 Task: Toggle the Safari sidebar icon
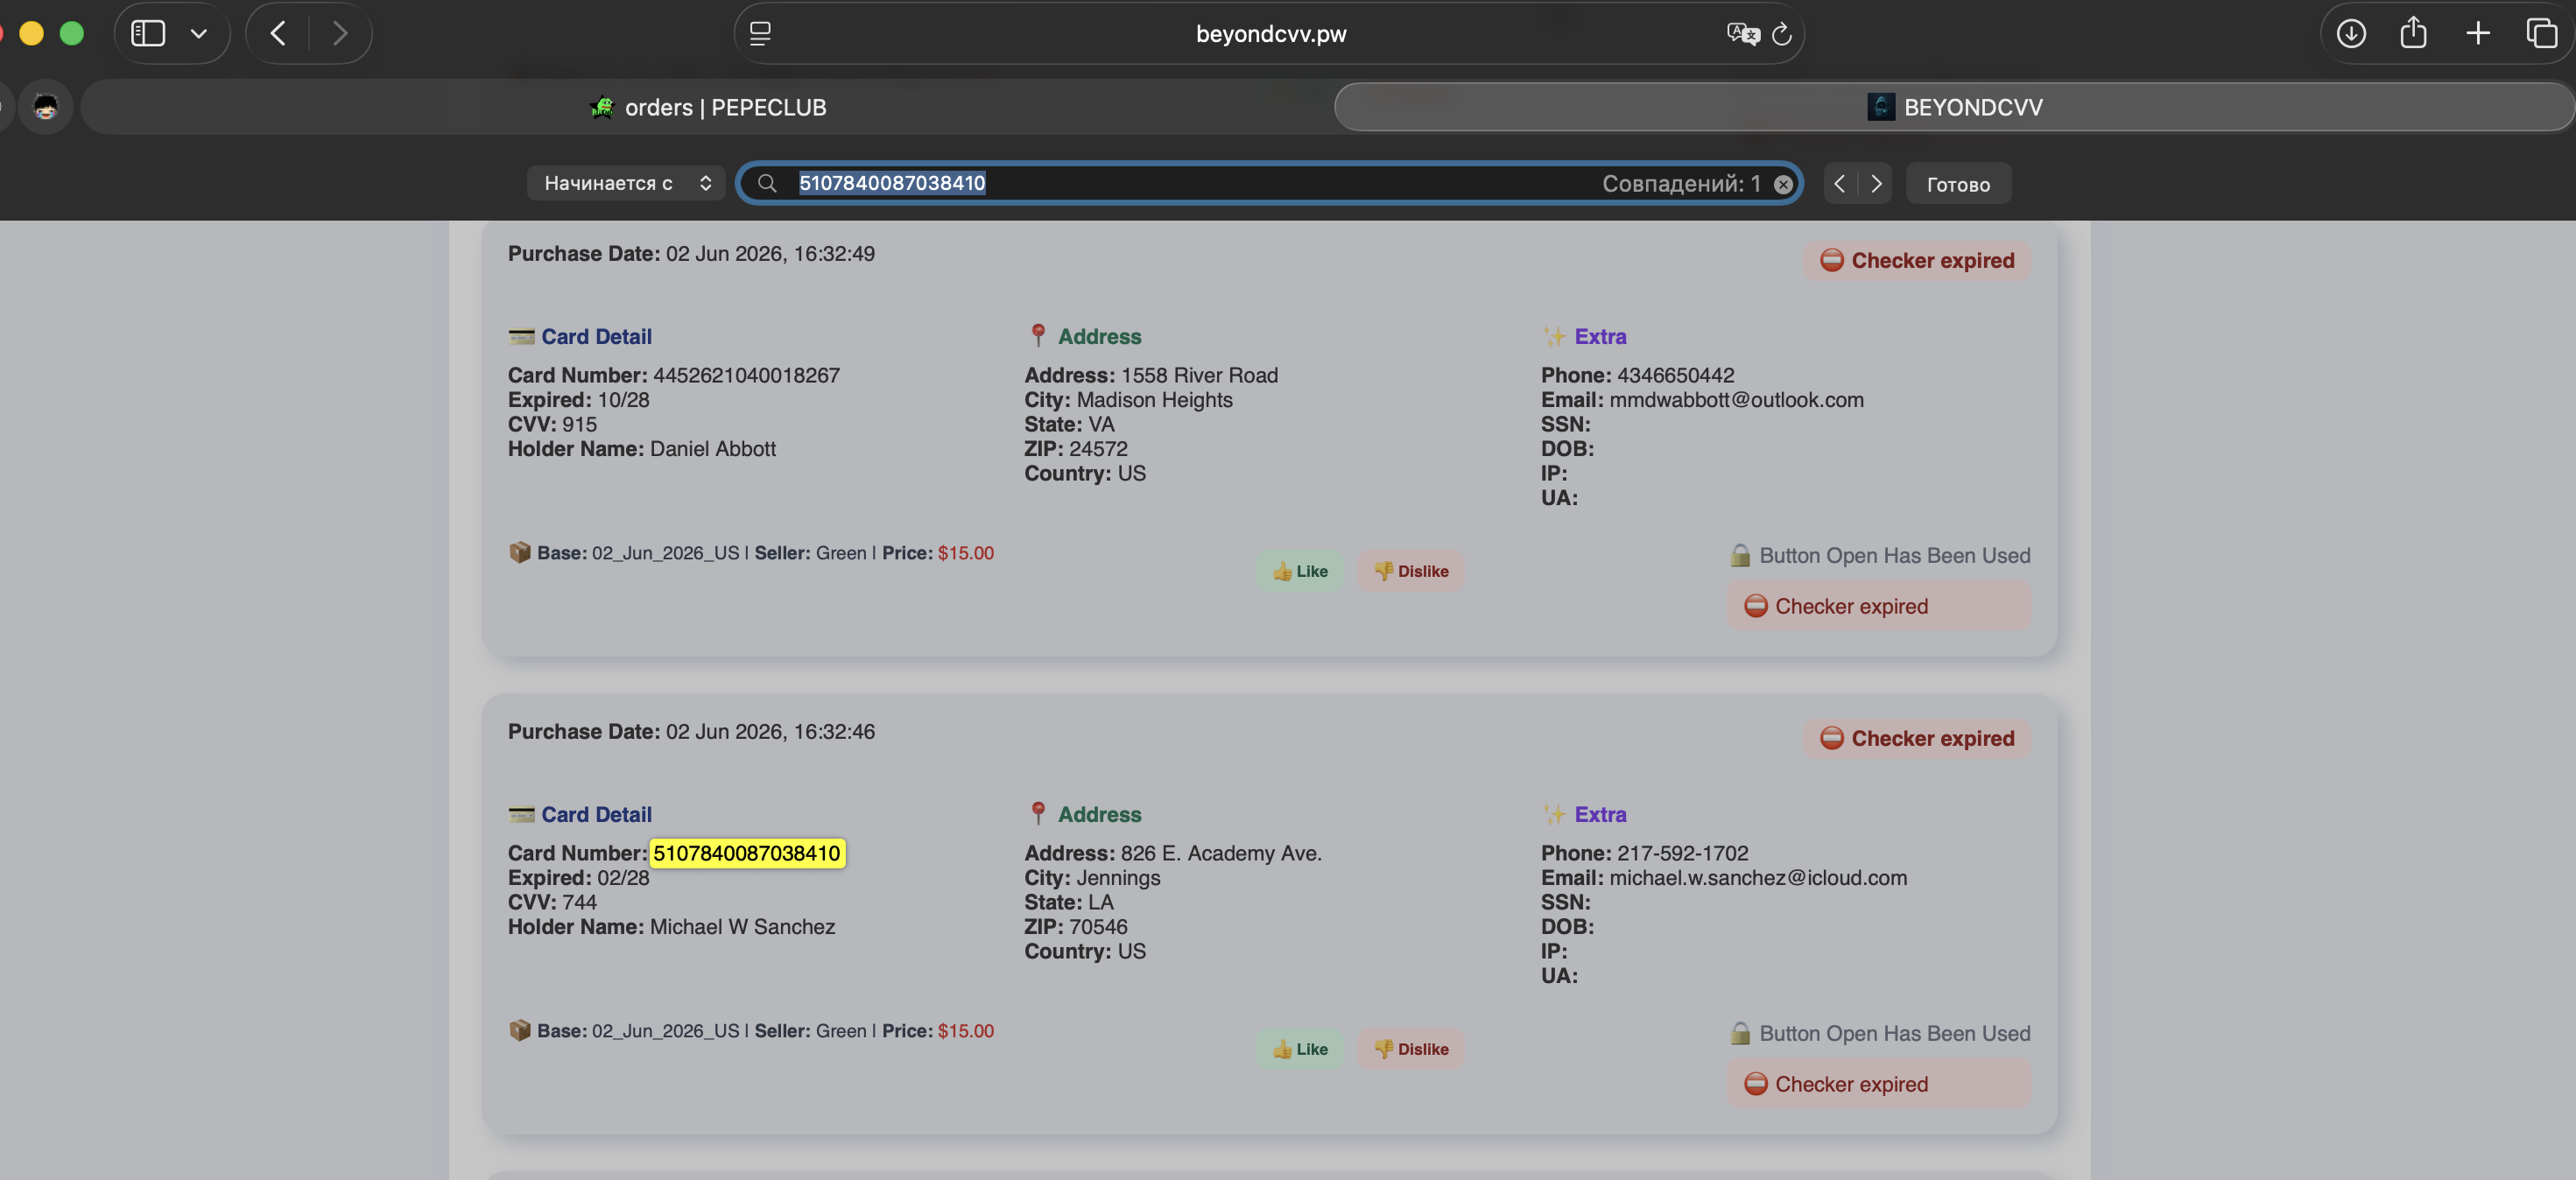coord(148,33)
